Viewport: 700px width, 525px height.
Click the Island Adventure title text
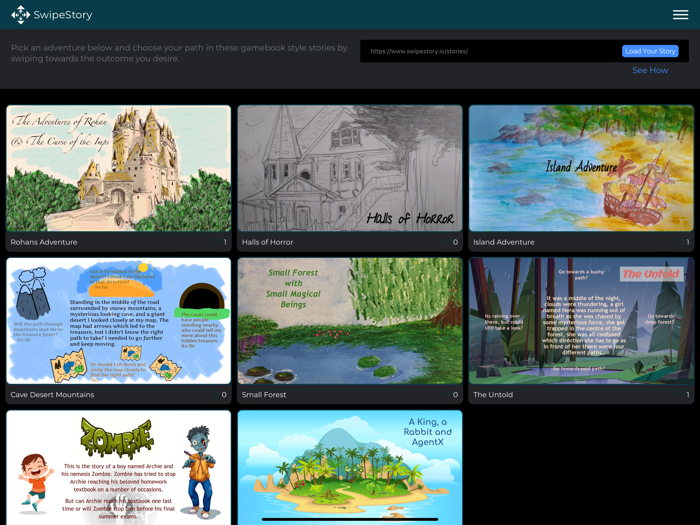pyautogui.click(x=504, y=242)
